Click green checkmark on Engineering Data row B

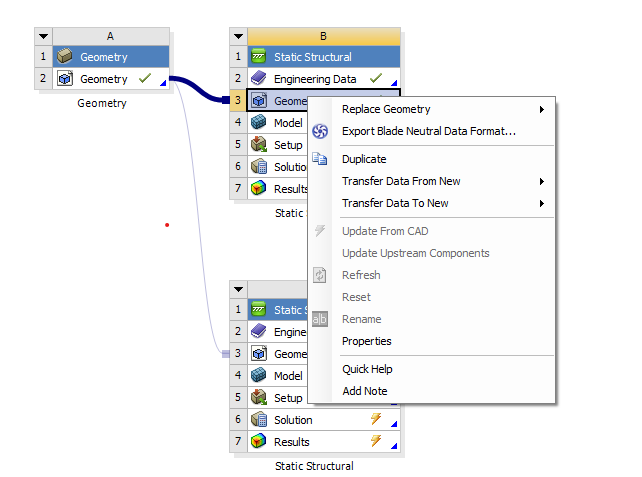[376, 78]
